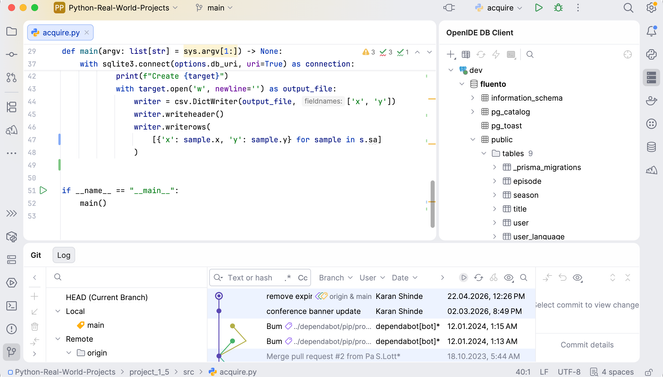Click the Git log find magnifier icon
663x377 pixels.
(x=523, y=278)
